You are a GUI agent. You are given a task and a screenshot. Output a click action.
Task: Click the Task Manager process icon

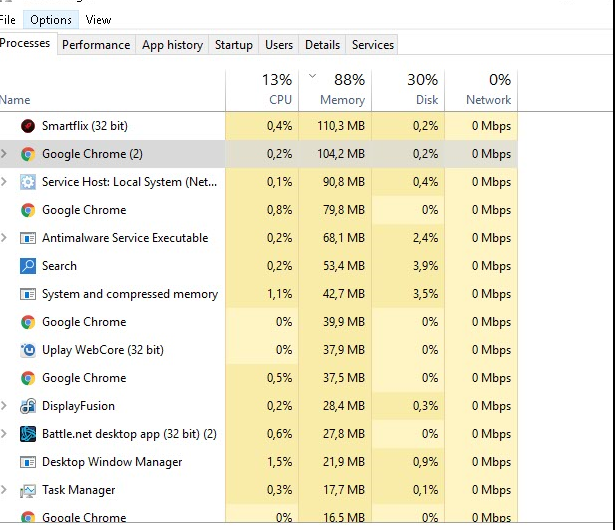click(x=28, y=490)
